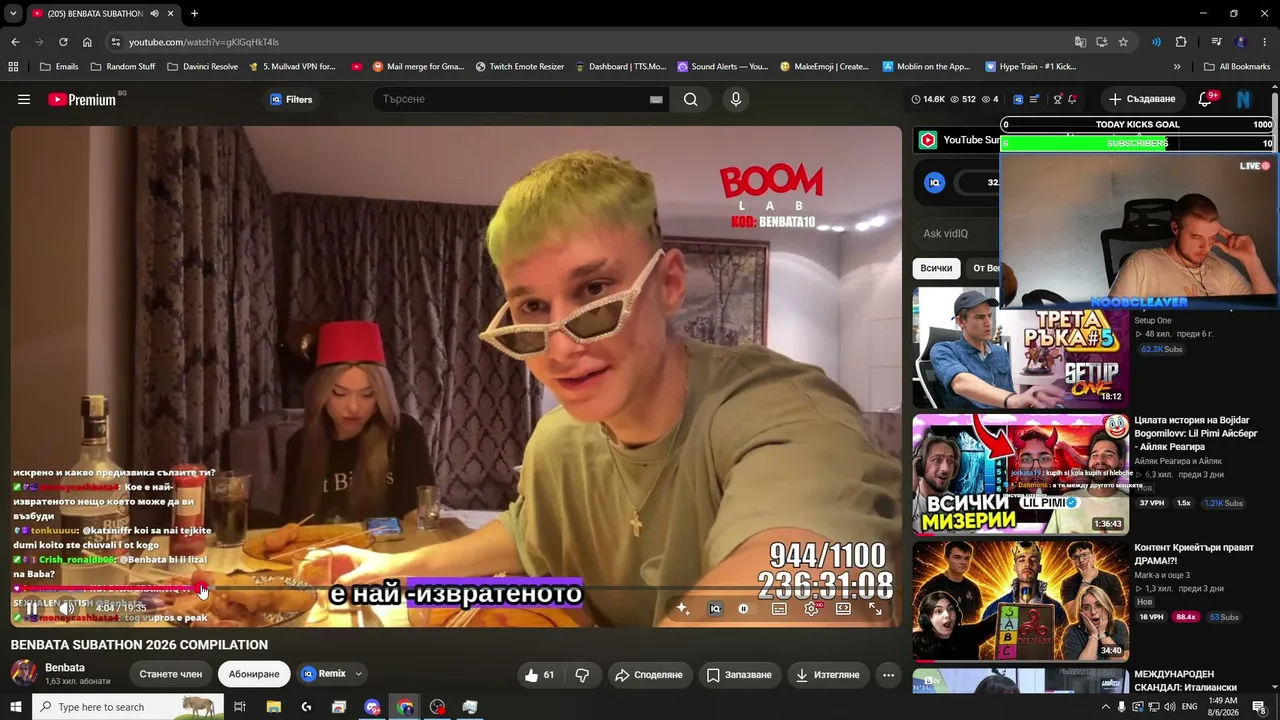Focus the Chrome address bar URL
This screenshot has width=1280, height=720.
point(203,42)
